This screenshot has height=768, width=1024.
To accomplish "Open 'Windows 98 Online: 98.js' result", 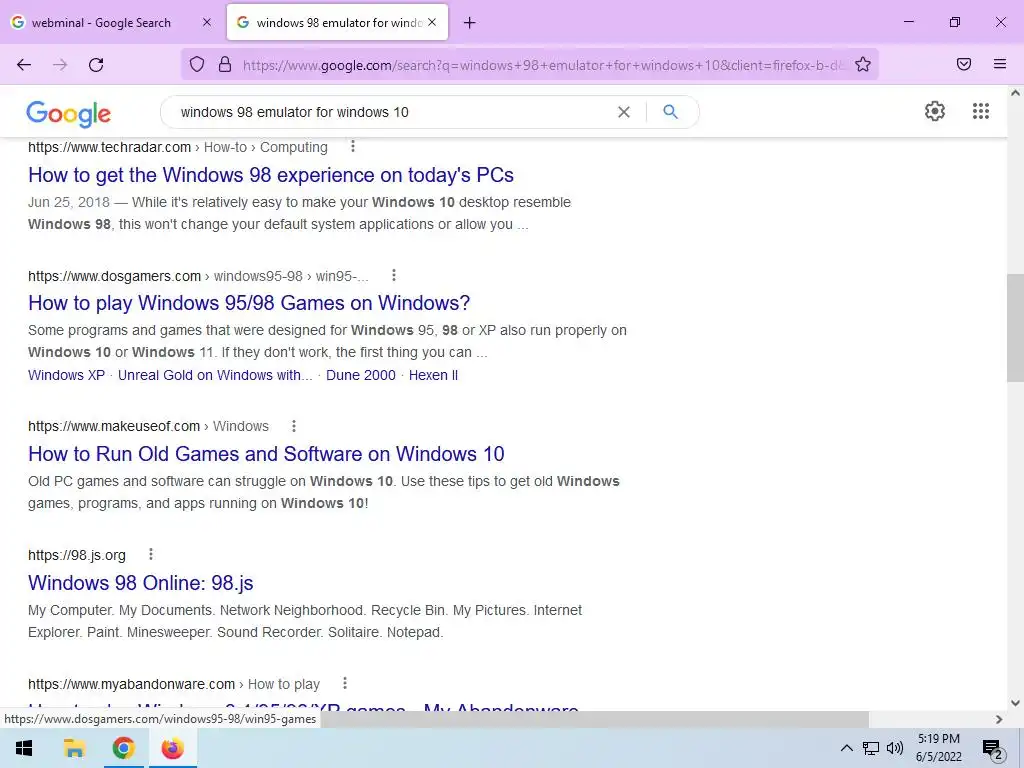I will (140, 583).
